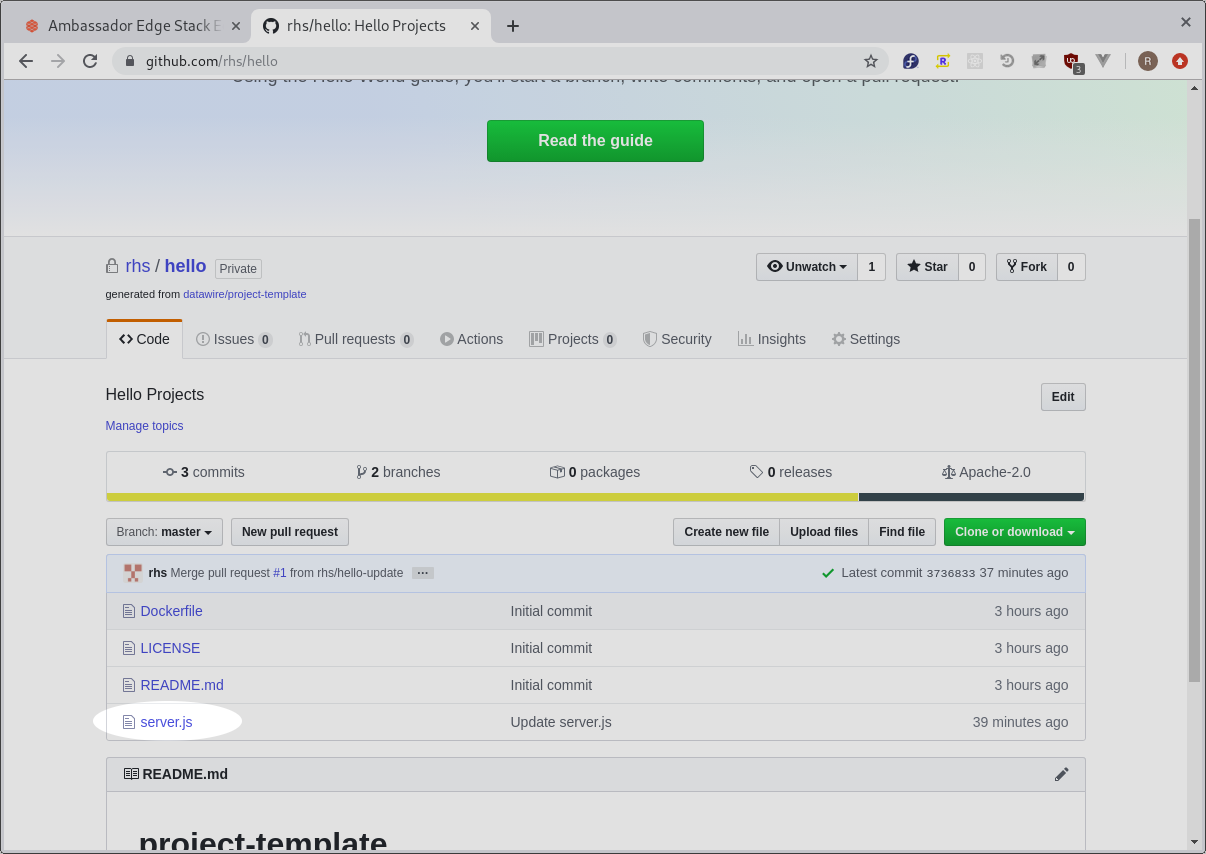Click the Fedora-style blue extension icon

pyautogui.click(x=910, y=61)
